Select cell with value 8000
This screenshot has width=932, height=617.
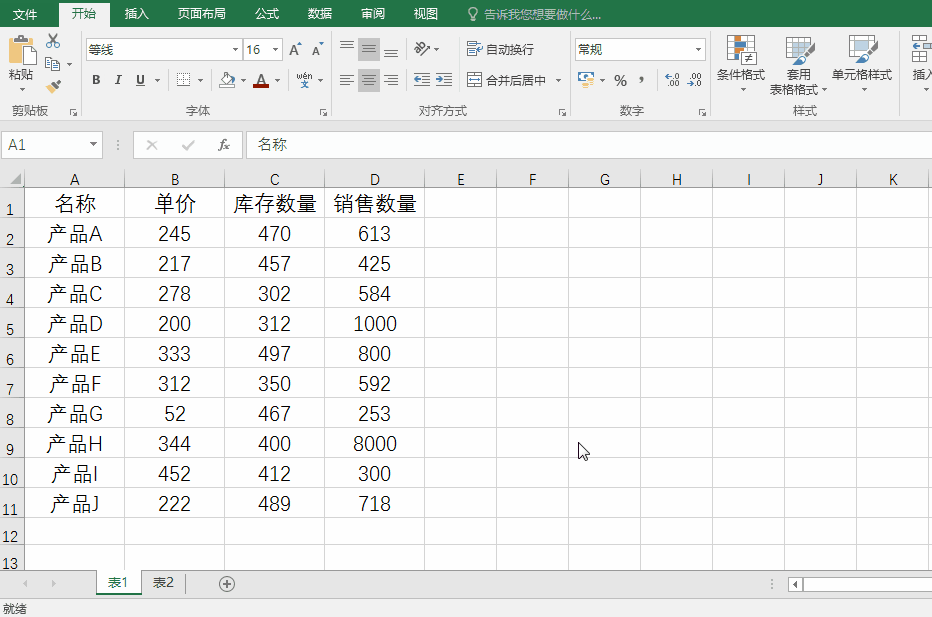374,443
